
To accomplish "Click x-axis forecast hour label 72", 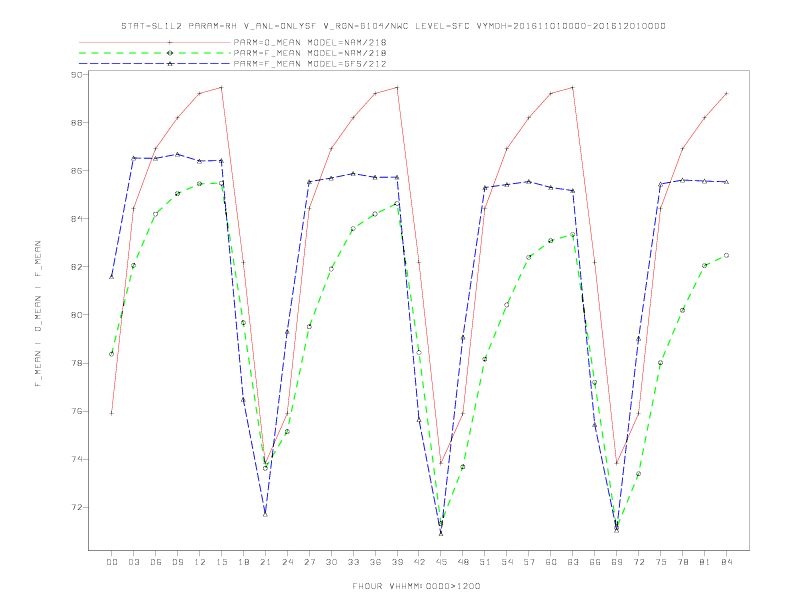I will [x=639, y=562].
